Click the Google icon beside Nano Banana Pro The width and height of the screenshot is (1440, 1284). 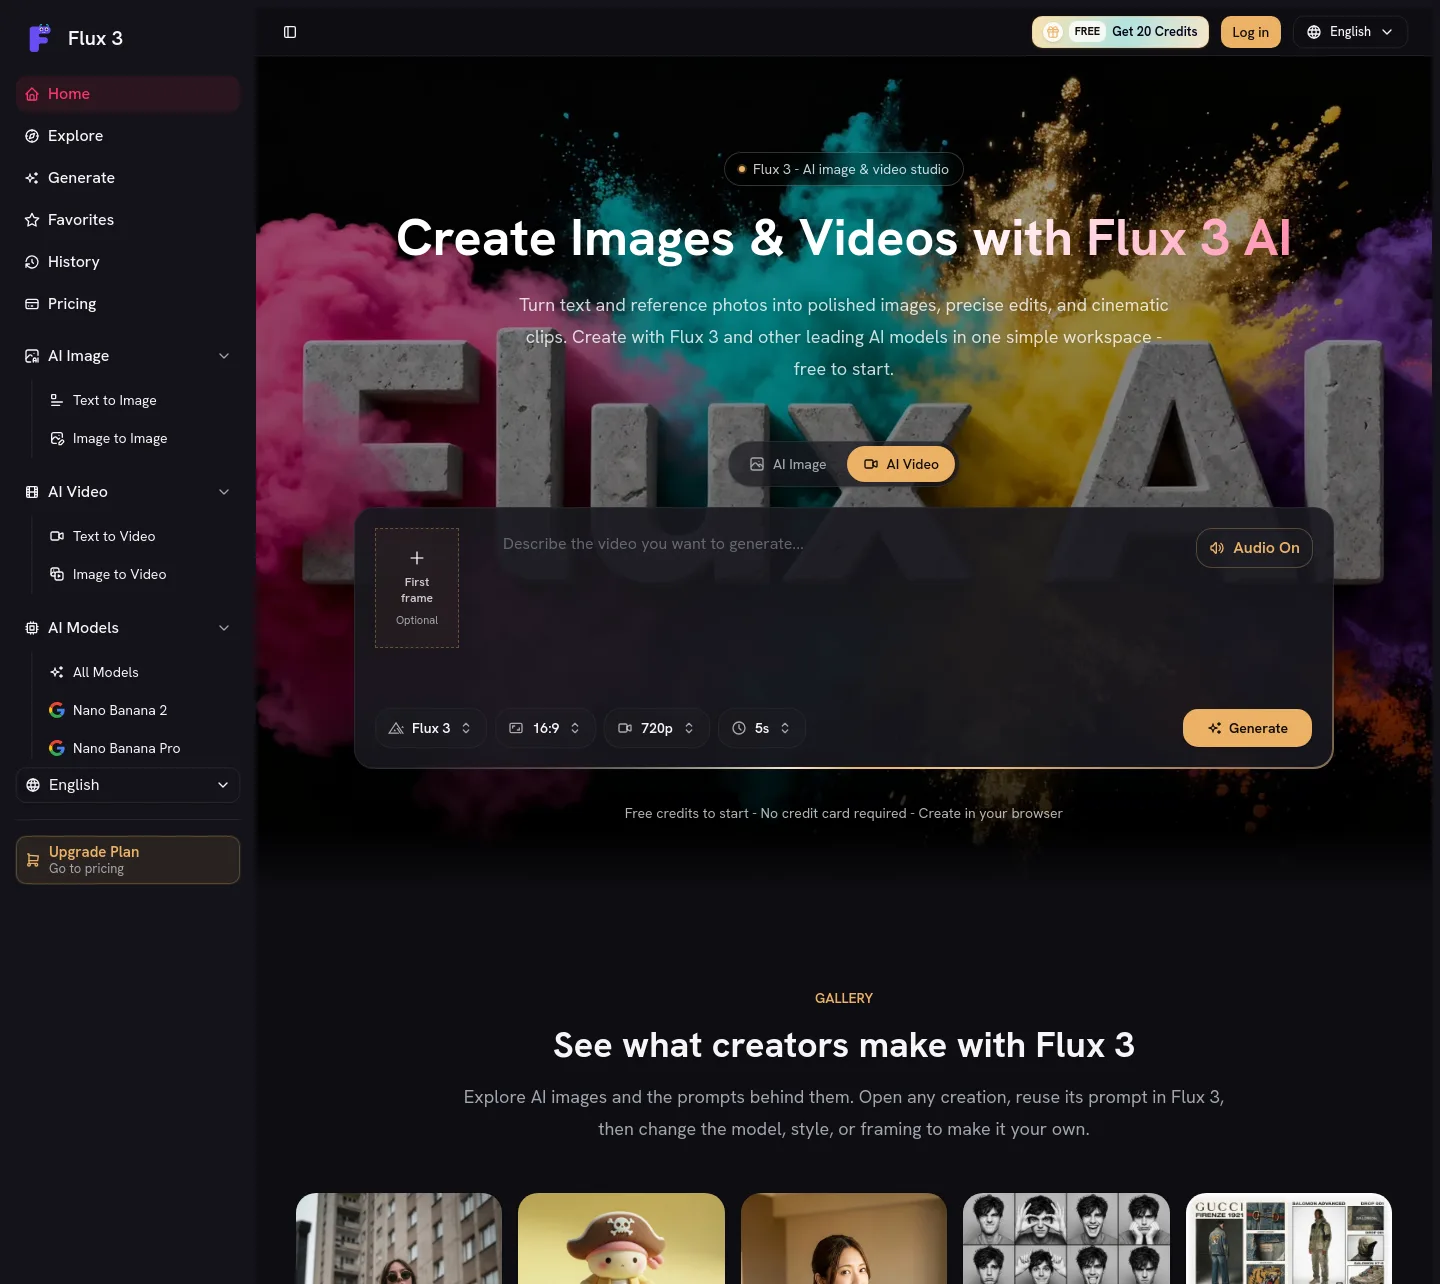tap(57, 748)
